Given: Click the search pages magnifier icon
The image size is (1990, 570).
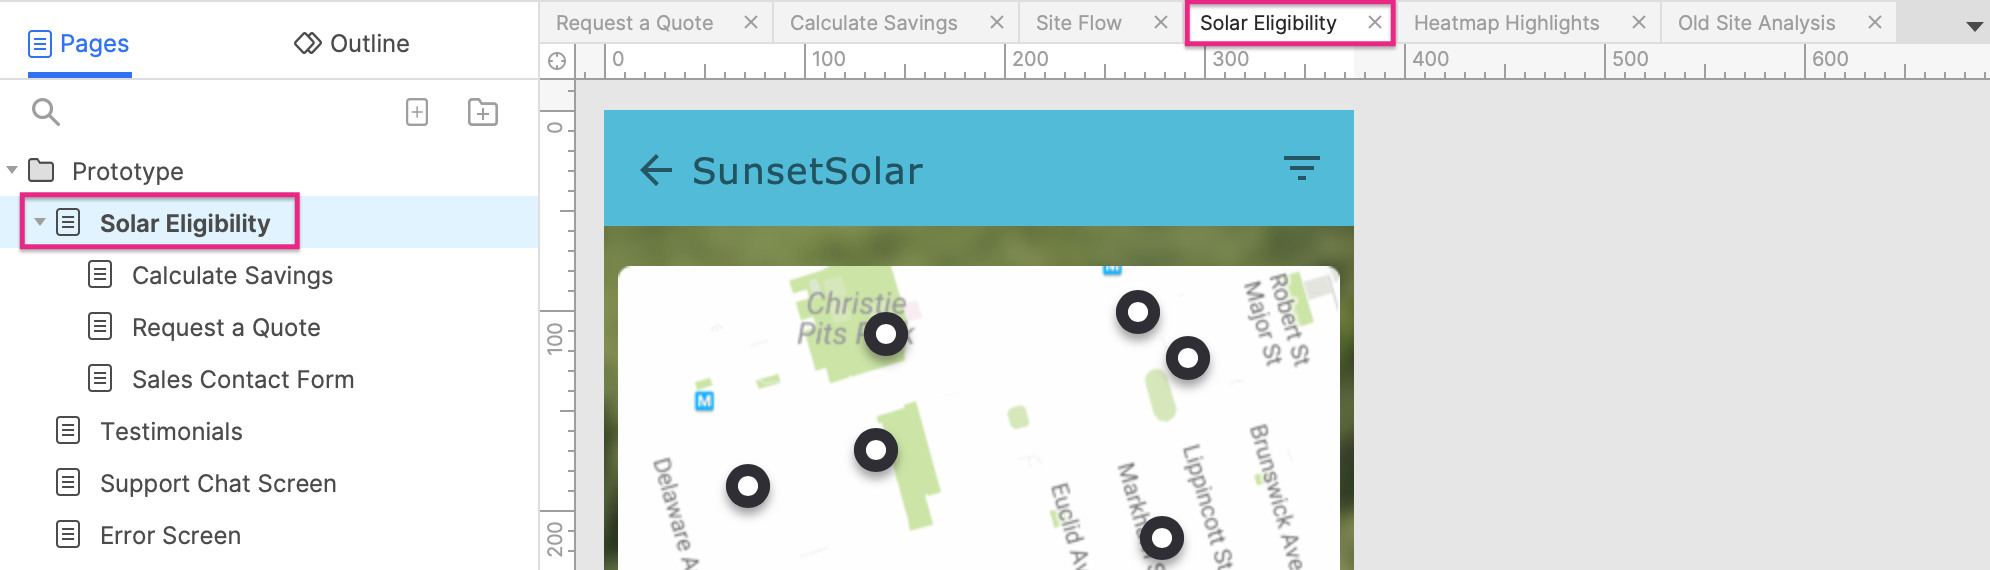Looking at the screenshot, I should click(46, 112).
